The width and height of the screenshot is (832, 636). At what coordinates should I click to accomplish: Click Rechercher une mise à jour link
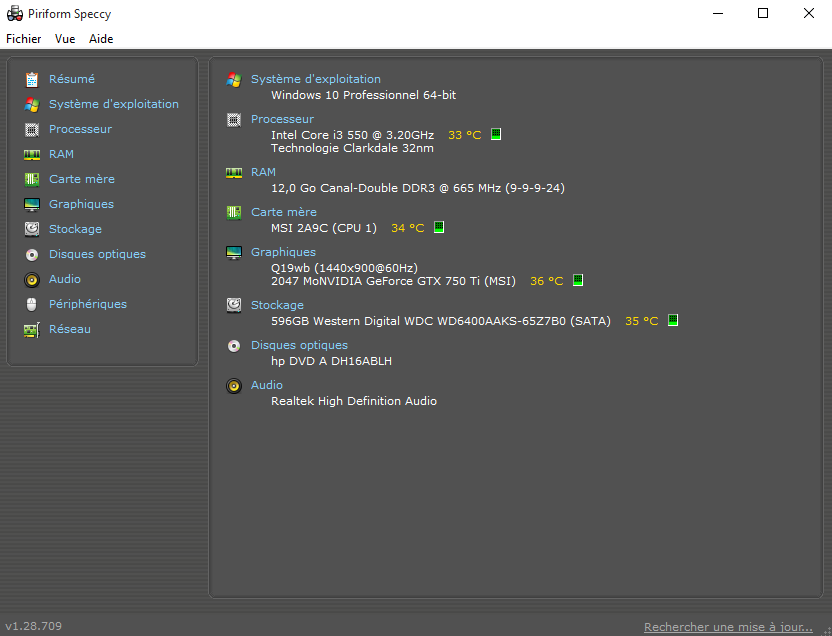tap(728, 627)
